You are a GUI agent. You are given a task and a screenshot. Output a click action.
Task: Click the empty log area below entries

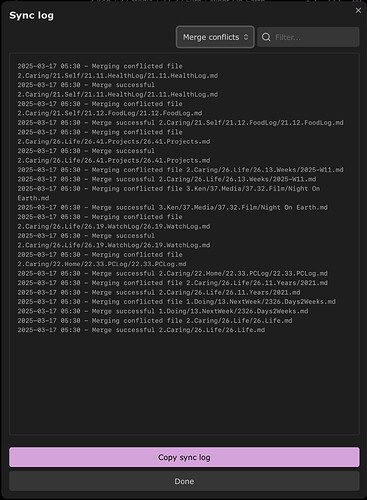pyautogui.click(x=184, y=383)
